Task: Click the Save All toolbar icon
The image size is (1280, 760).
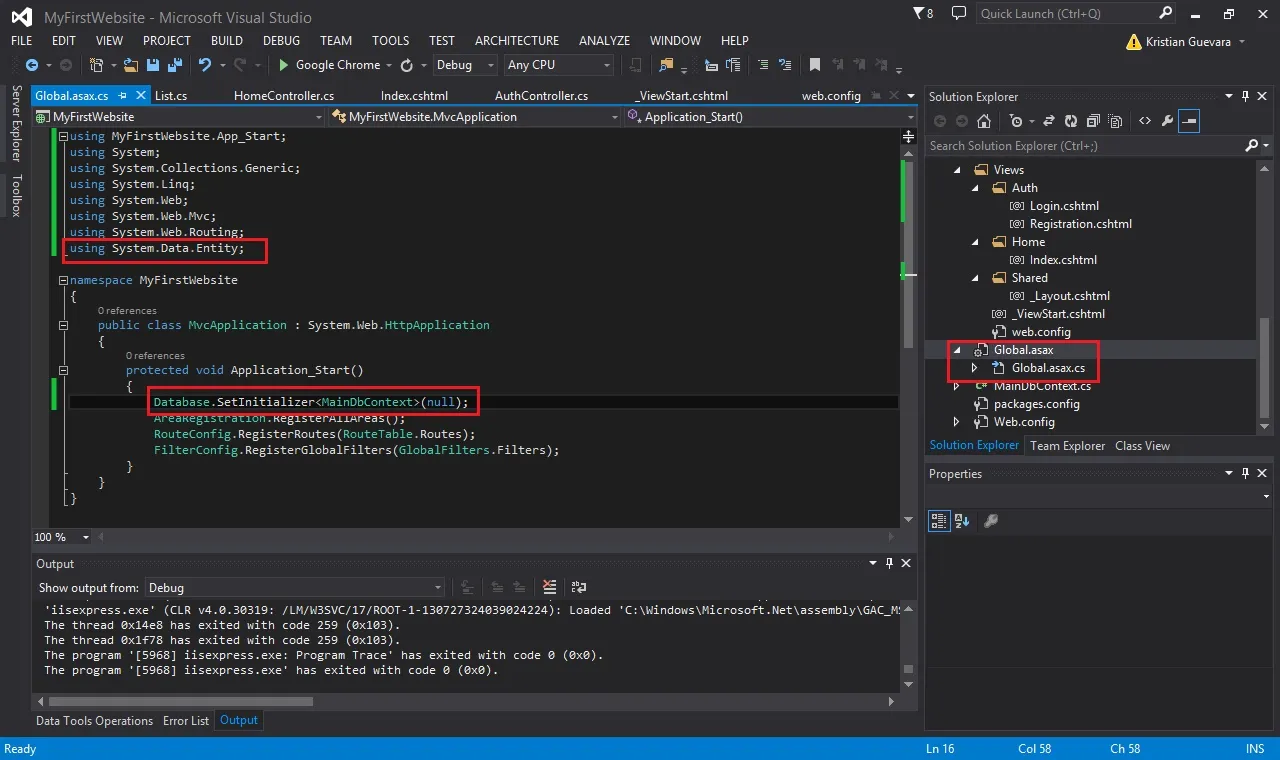Action: point(173,65)
